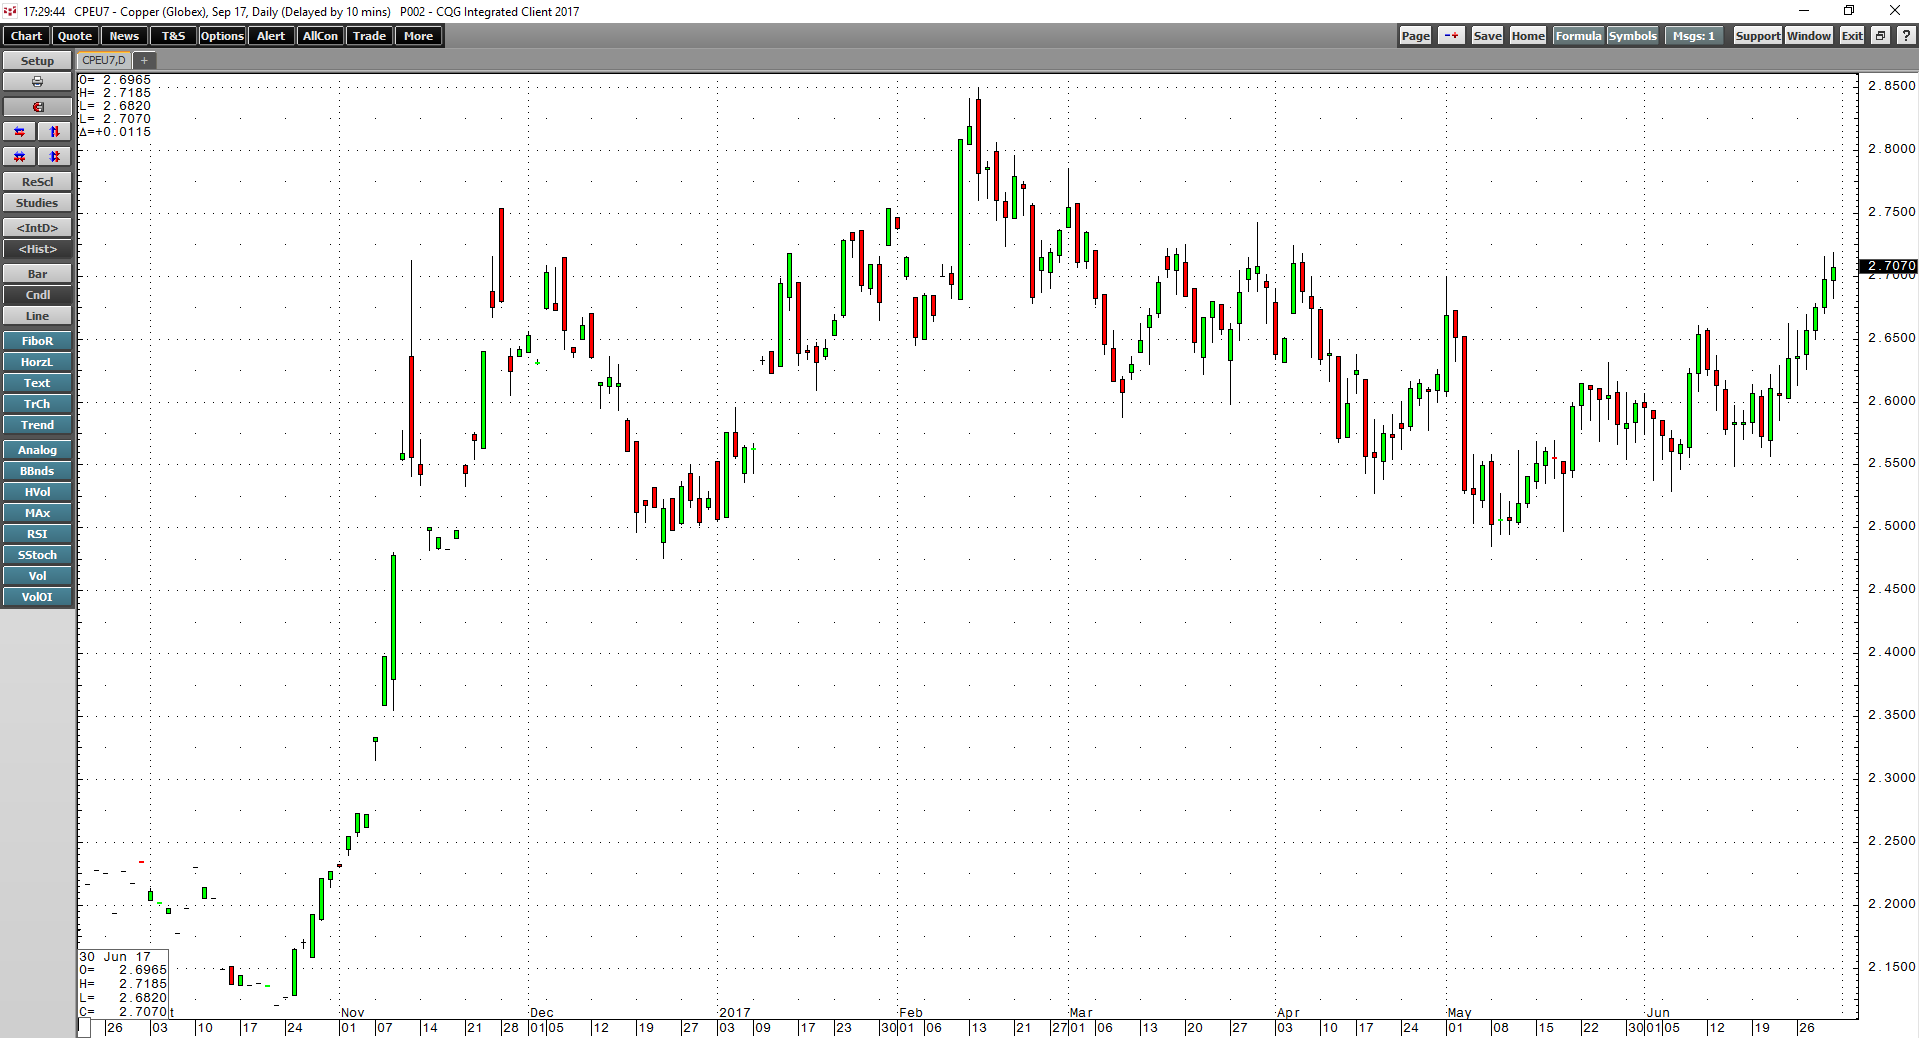Open the T&S menu
The image size is (1919, 1038).
(x=173, y=36)
